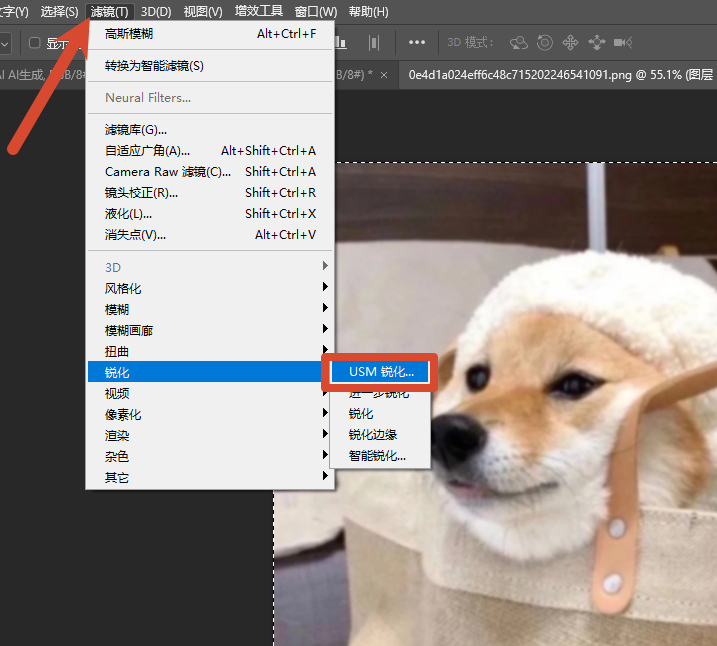Select 锐化边缘 in the submenu
Viewport: 717px width, 646px height.
[380, 435]
